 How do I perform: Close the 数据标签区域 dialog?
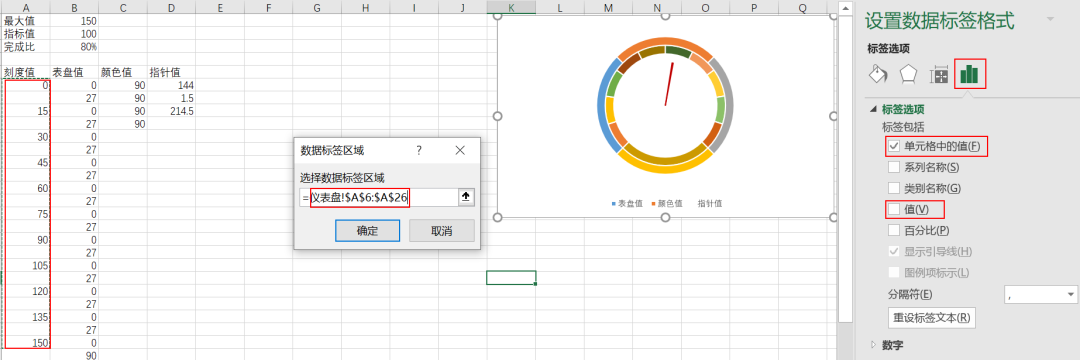[460, 150]
